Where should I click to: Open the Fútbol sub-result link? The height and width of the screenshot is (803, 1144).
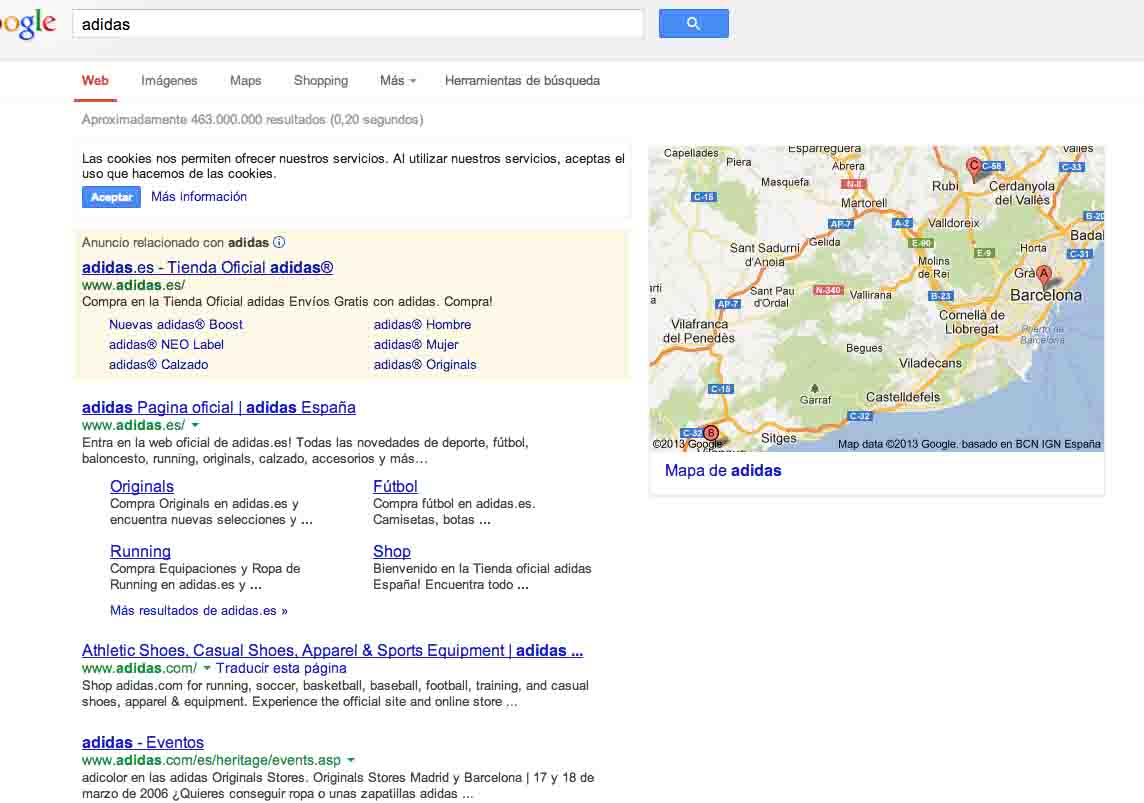click(x=395, y=486)
